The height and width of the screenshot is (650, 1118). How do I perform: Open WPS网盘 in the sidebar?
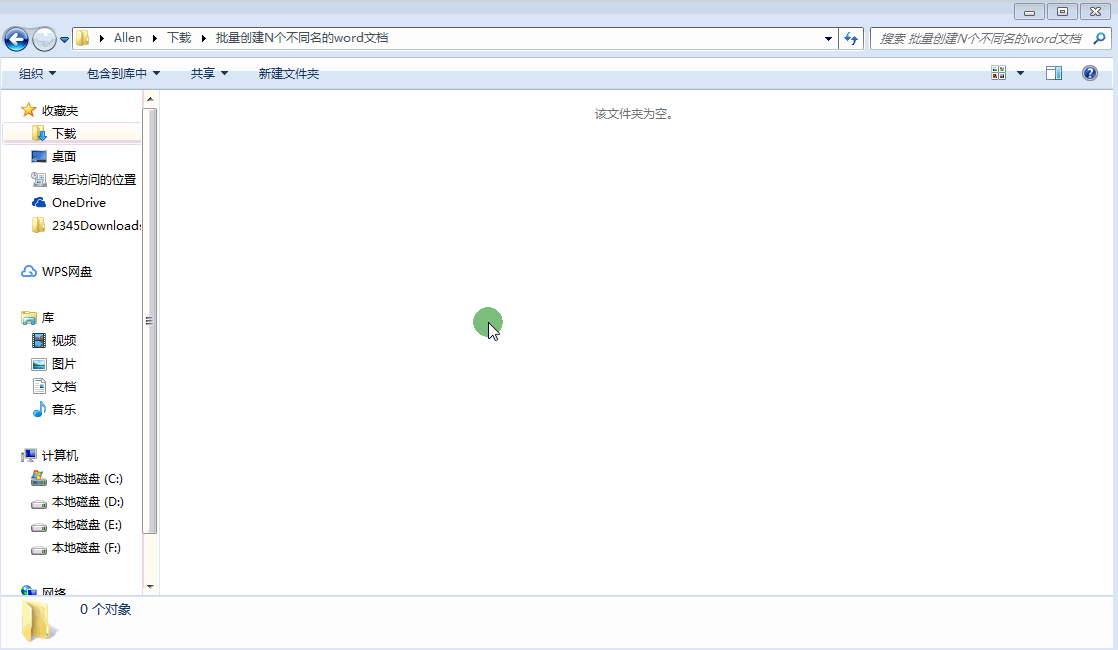tap(67, 272)
